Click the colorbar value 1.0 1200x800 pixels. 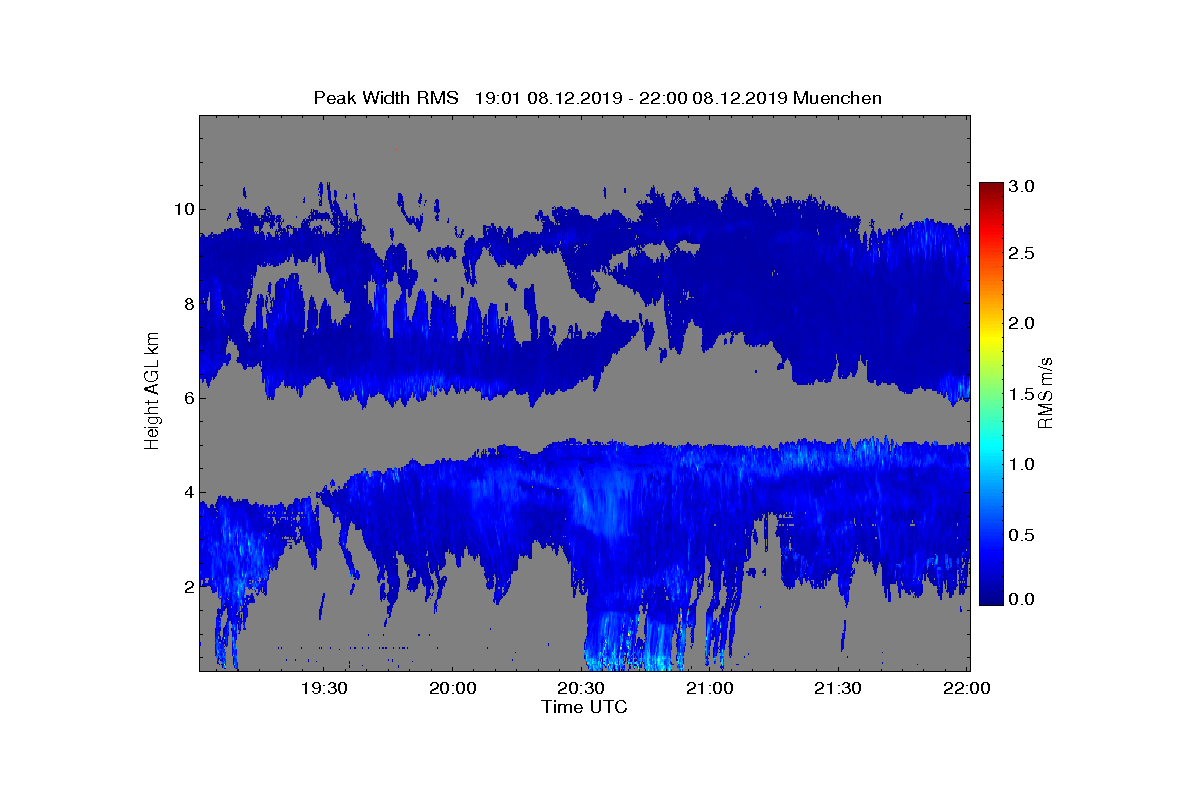[1020, 465]
